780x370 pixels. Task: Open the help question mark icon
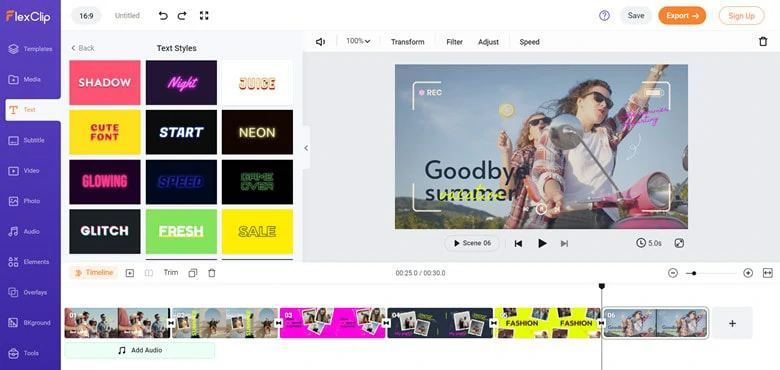(604, 15)
